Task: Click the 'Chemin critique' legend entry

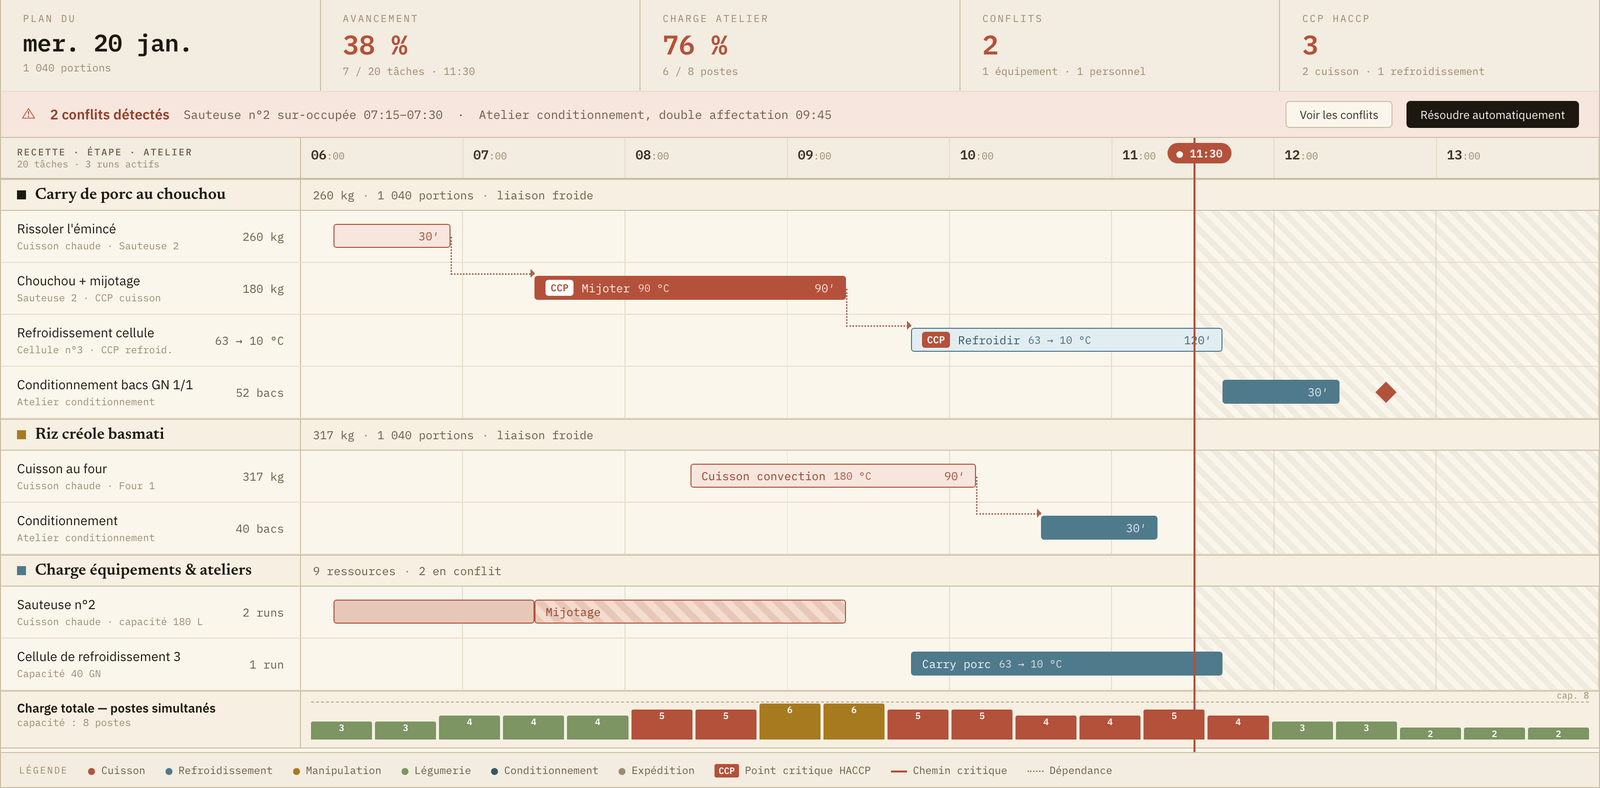Action: (949, 771)
